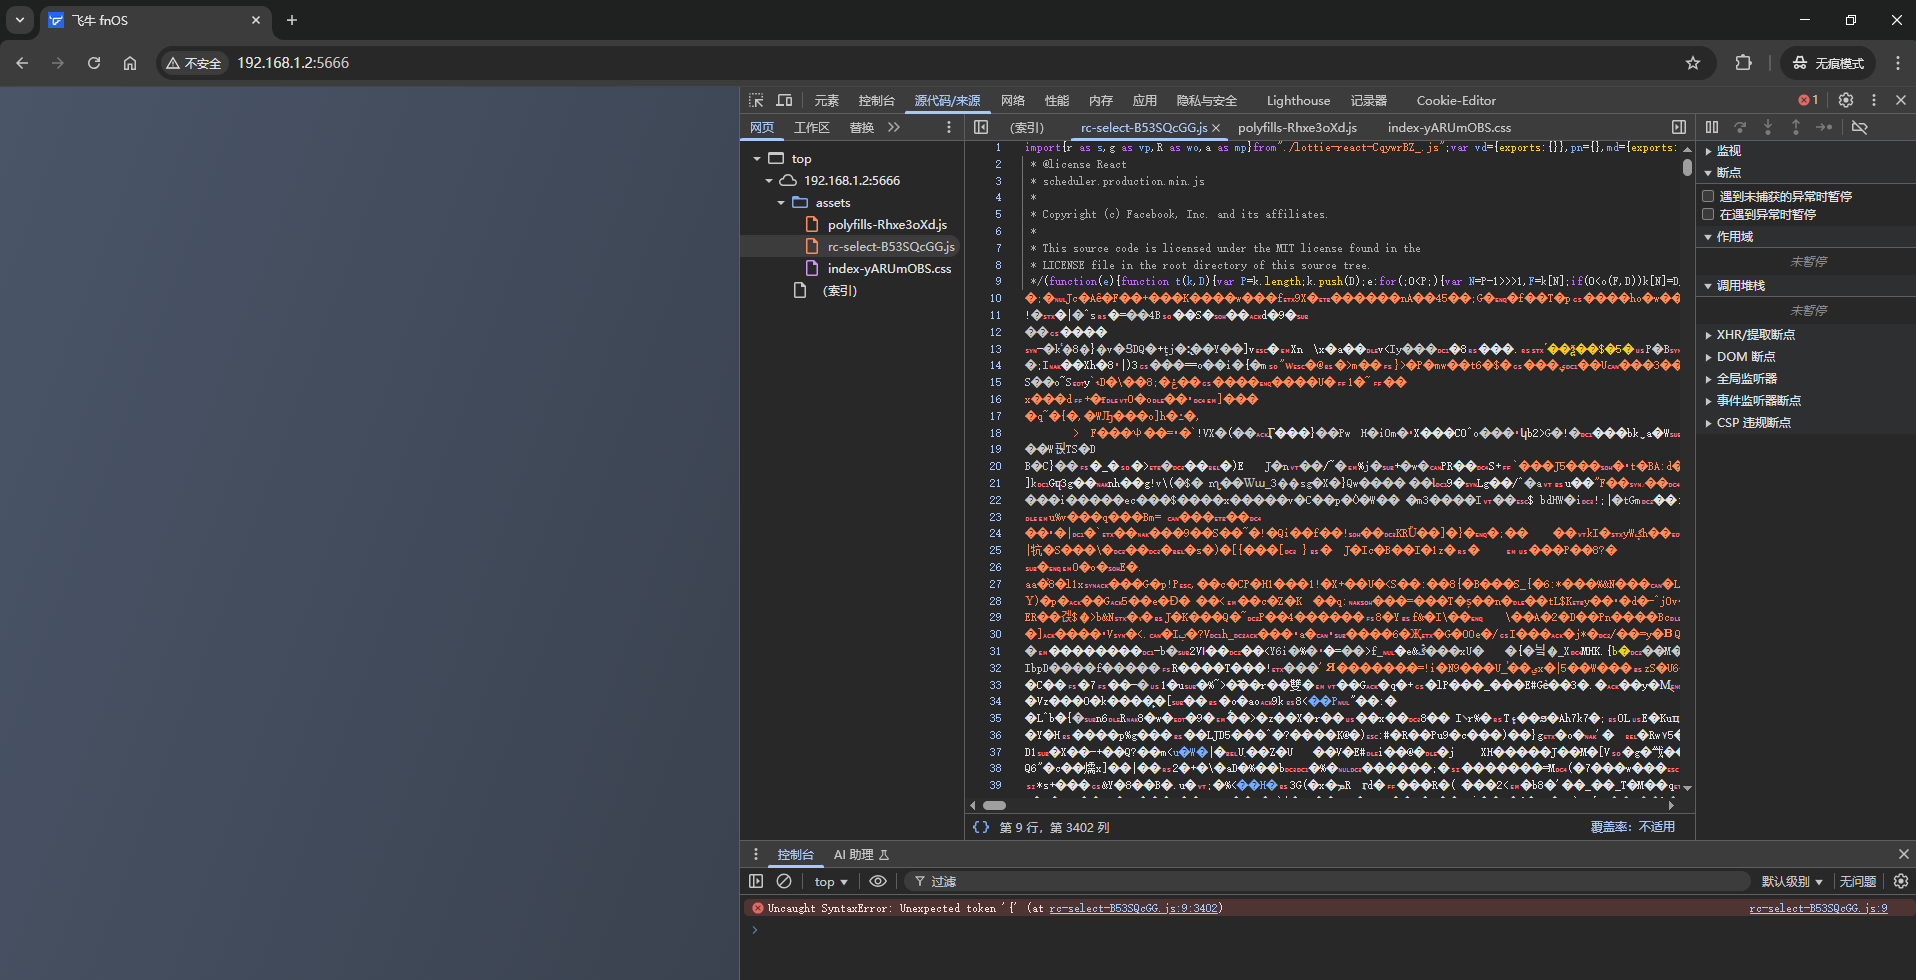This screenshot has width=1916, height=980.
Task: Enable pause on caught exceptions checkbox
Action: point(1709,215)
